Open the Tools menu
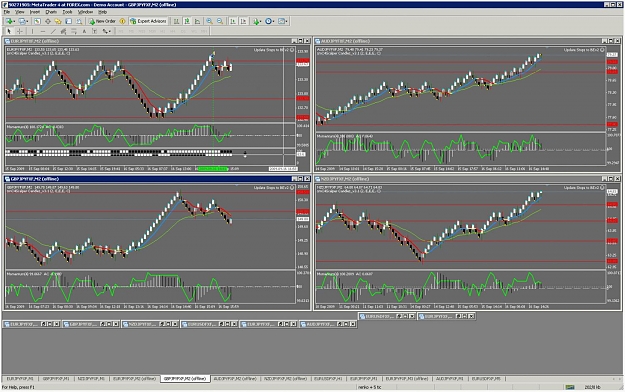 click(x=67, y=12)
